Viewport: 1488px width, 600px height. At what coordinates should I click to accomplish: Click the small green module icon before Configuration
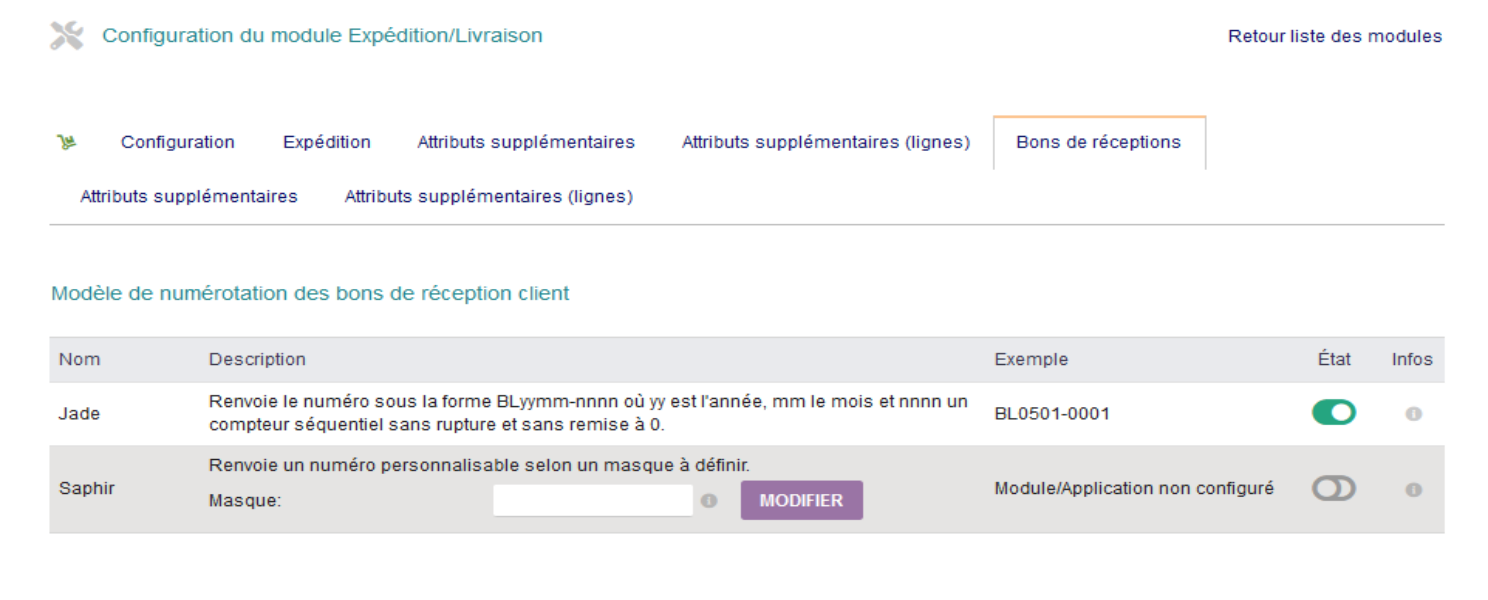coord(67,142)
